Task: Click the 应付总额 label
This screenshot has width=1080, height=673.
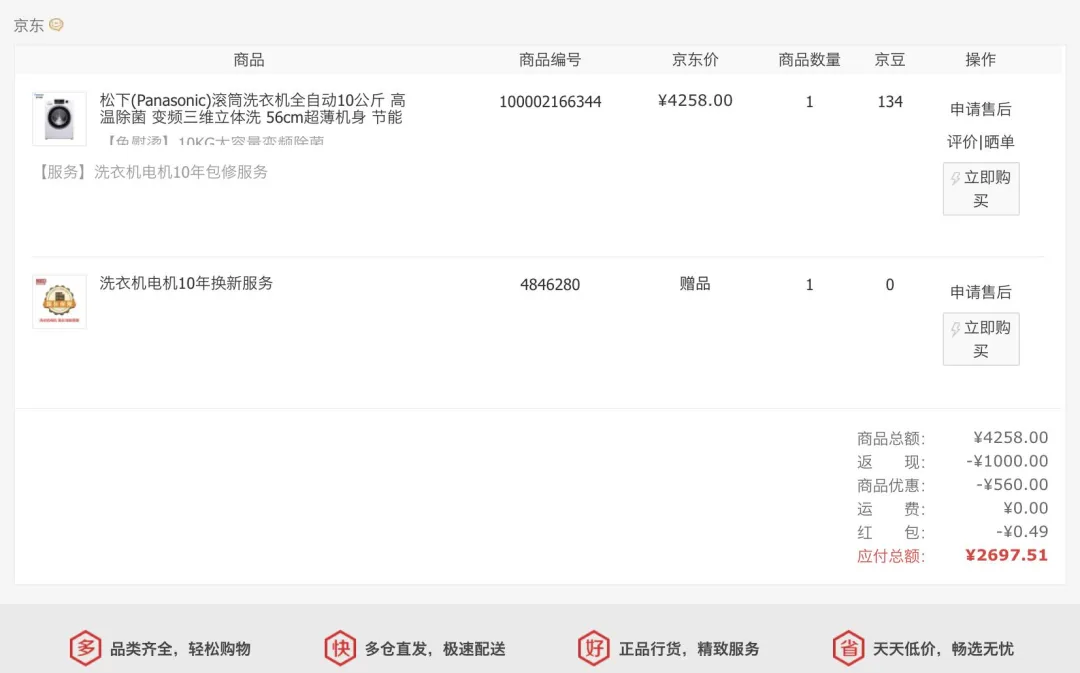Action: [x=891, y=556]
